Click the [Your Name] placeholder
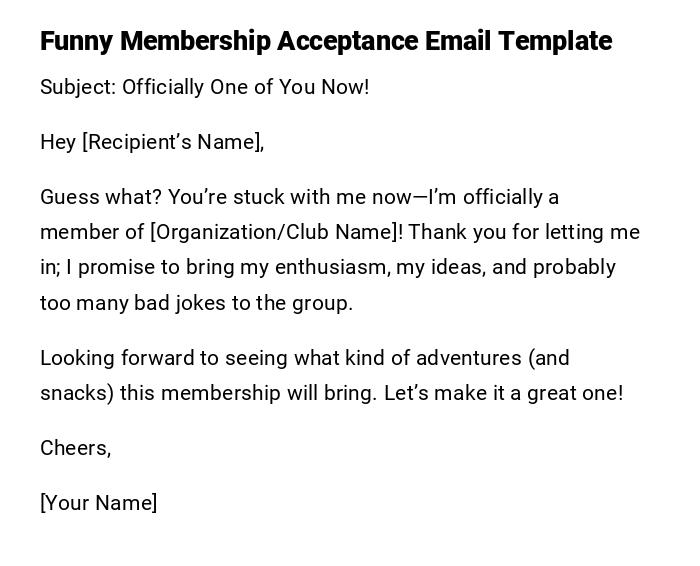Viewport: 700px width, 566px height. click(98, 503)
